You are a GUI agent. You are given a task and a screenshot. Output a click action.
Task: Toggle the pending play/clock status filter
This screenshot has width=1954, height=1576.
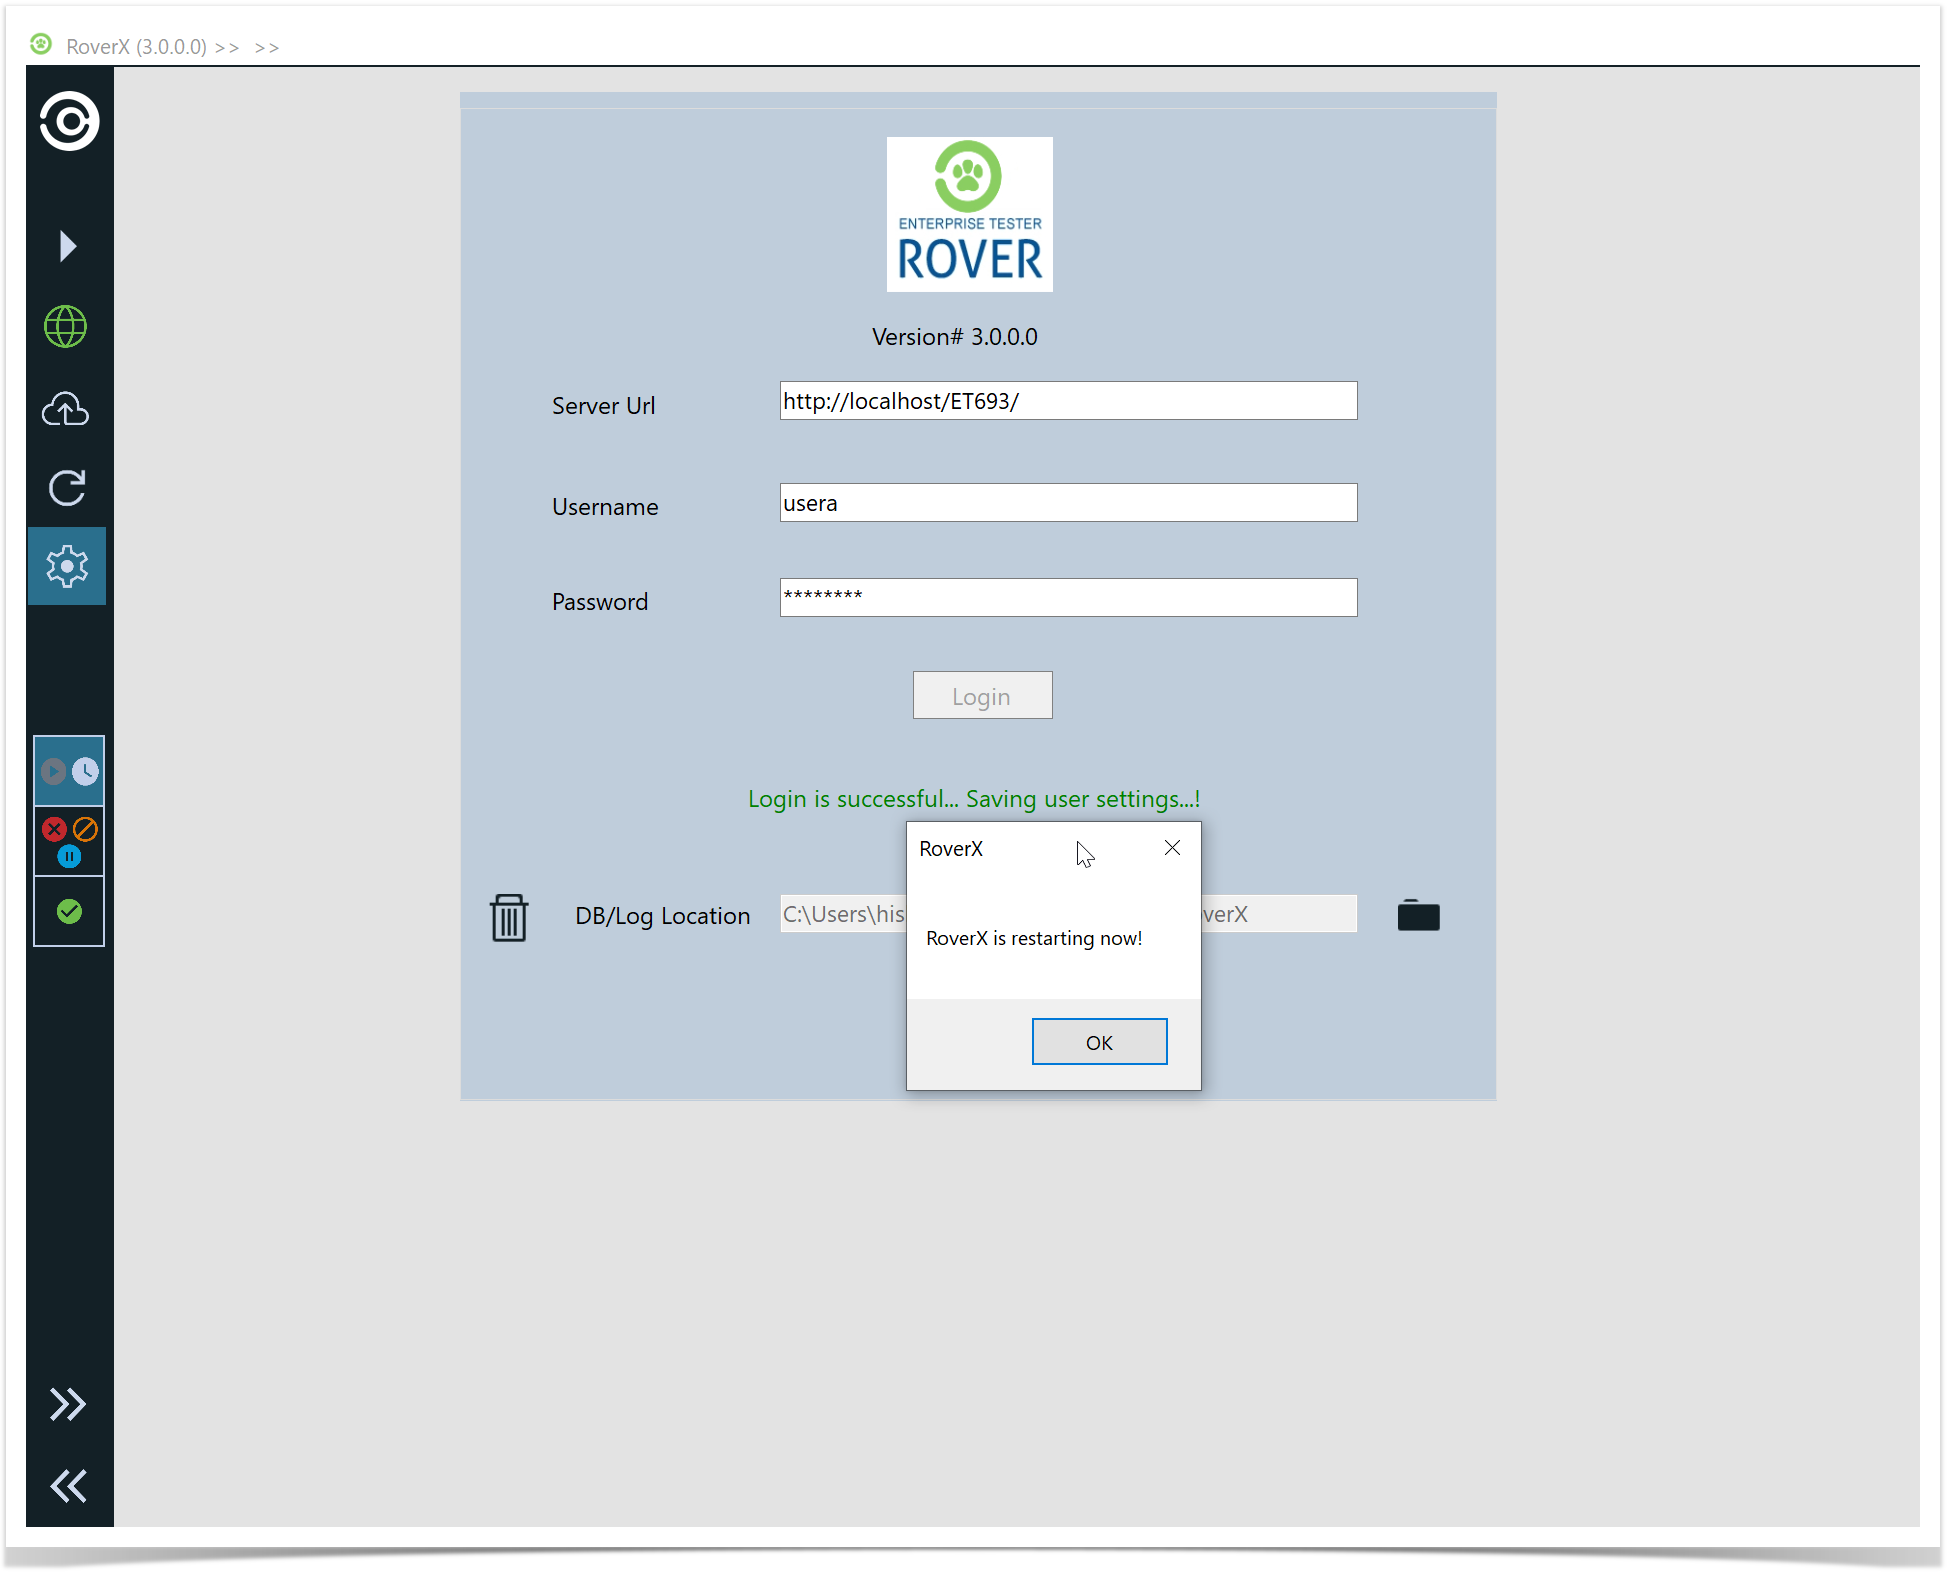(x=69, y=772)
